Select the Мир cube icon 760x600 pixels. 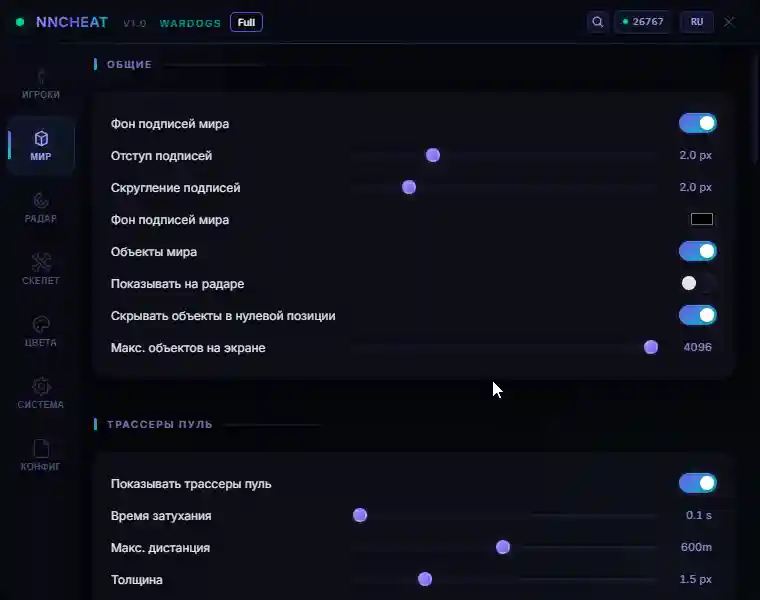41,139
